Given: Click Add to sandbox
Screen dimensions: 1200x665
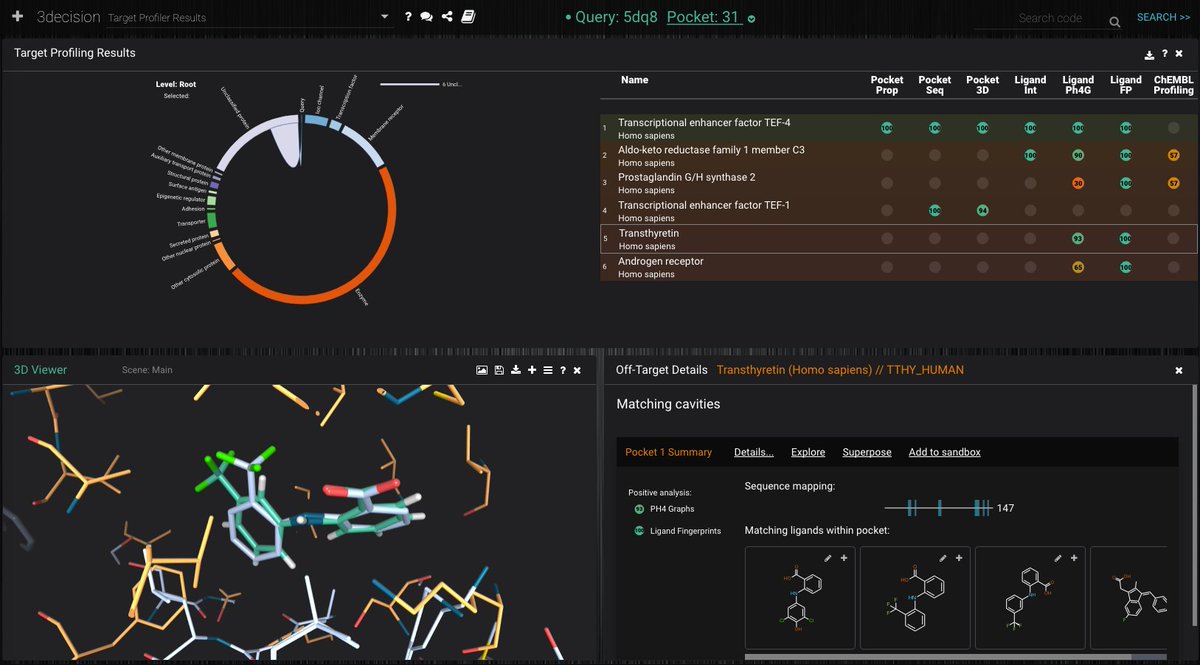Looking at the screenshot, I should (x=945, y=452).
